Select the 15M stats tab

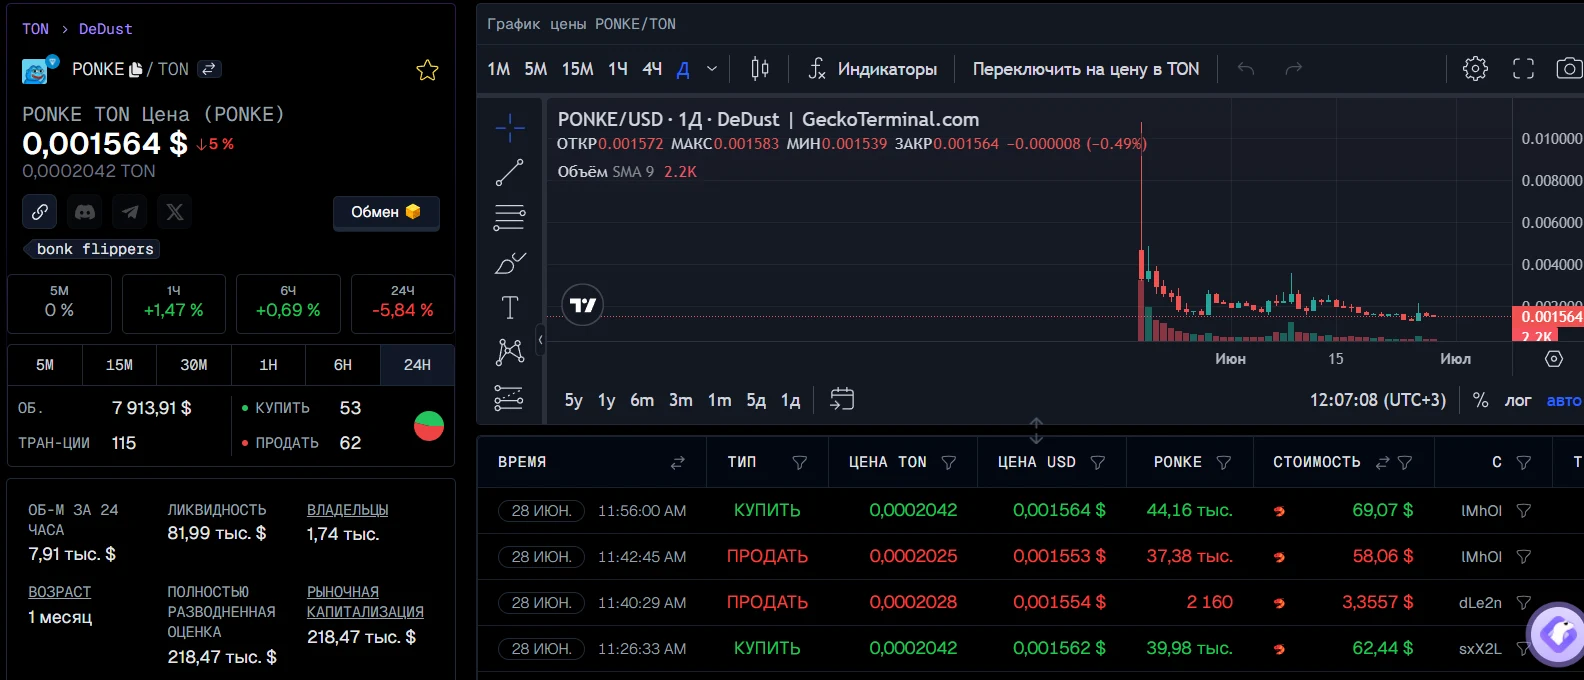click(119, 365)
